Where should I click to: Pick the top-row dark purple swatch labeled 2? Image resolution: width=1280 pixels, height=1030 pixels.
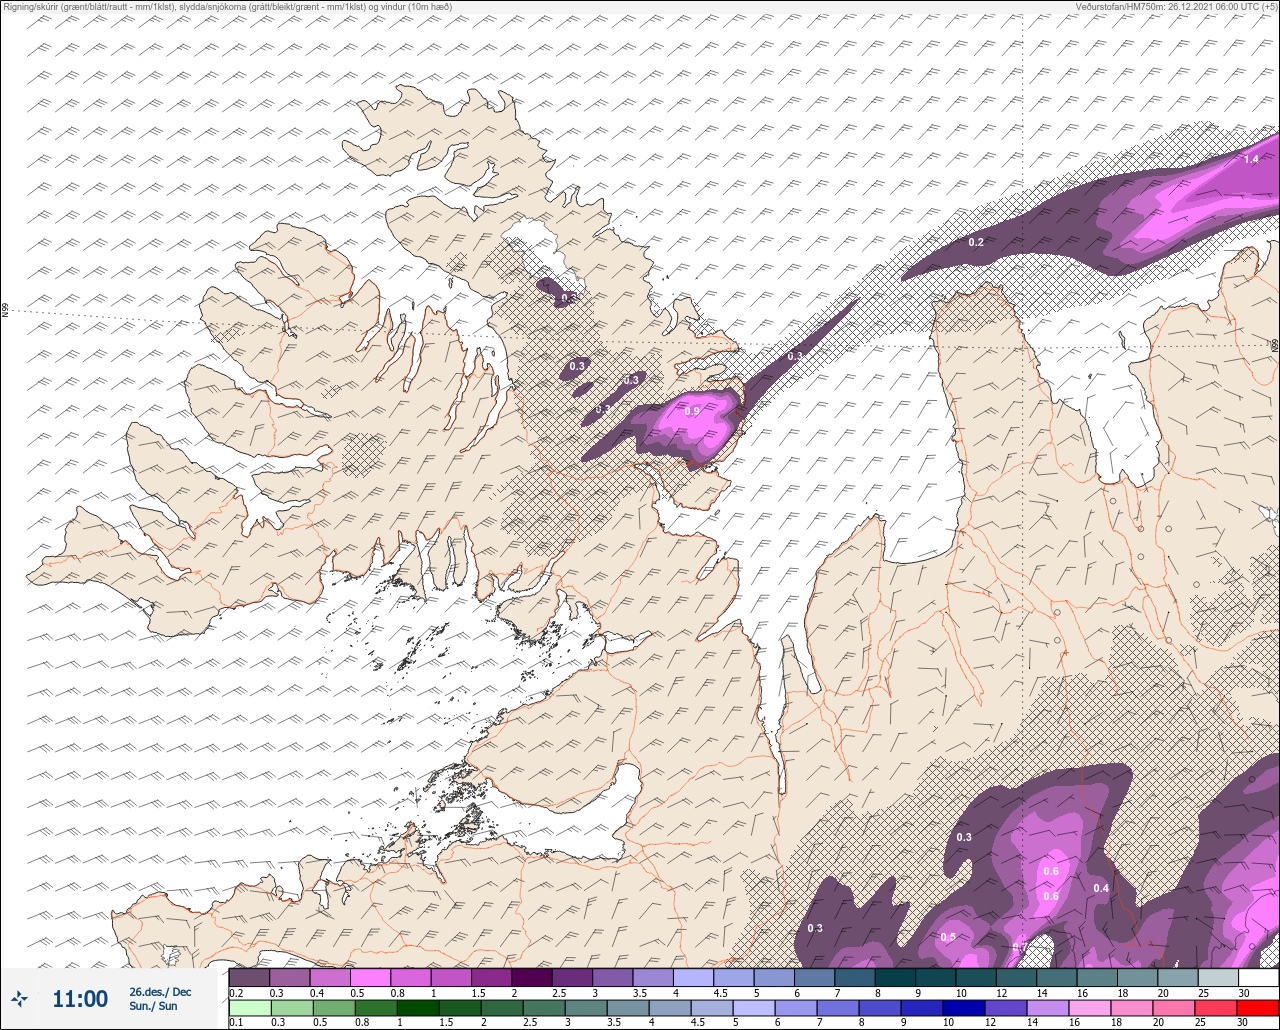coord(532,977)
